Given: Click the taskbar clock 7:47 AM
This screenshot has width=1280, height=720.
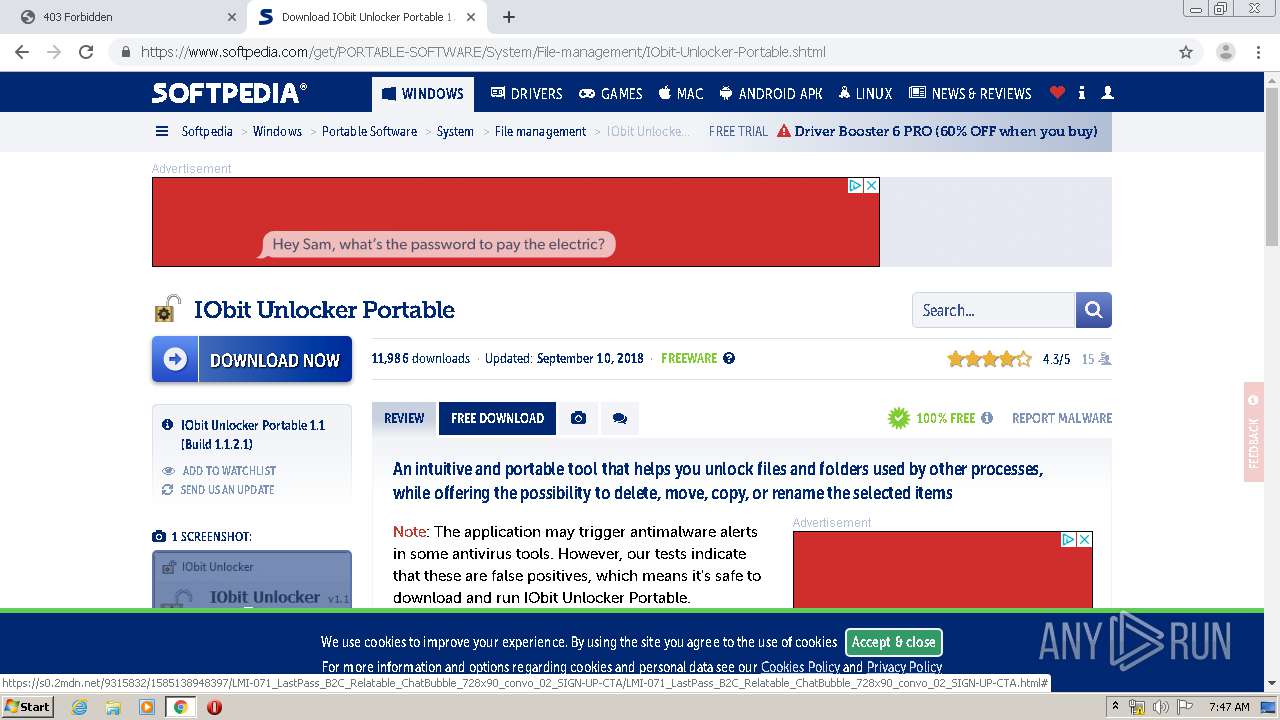Looking at the screenshot, I should point(1229,707).
